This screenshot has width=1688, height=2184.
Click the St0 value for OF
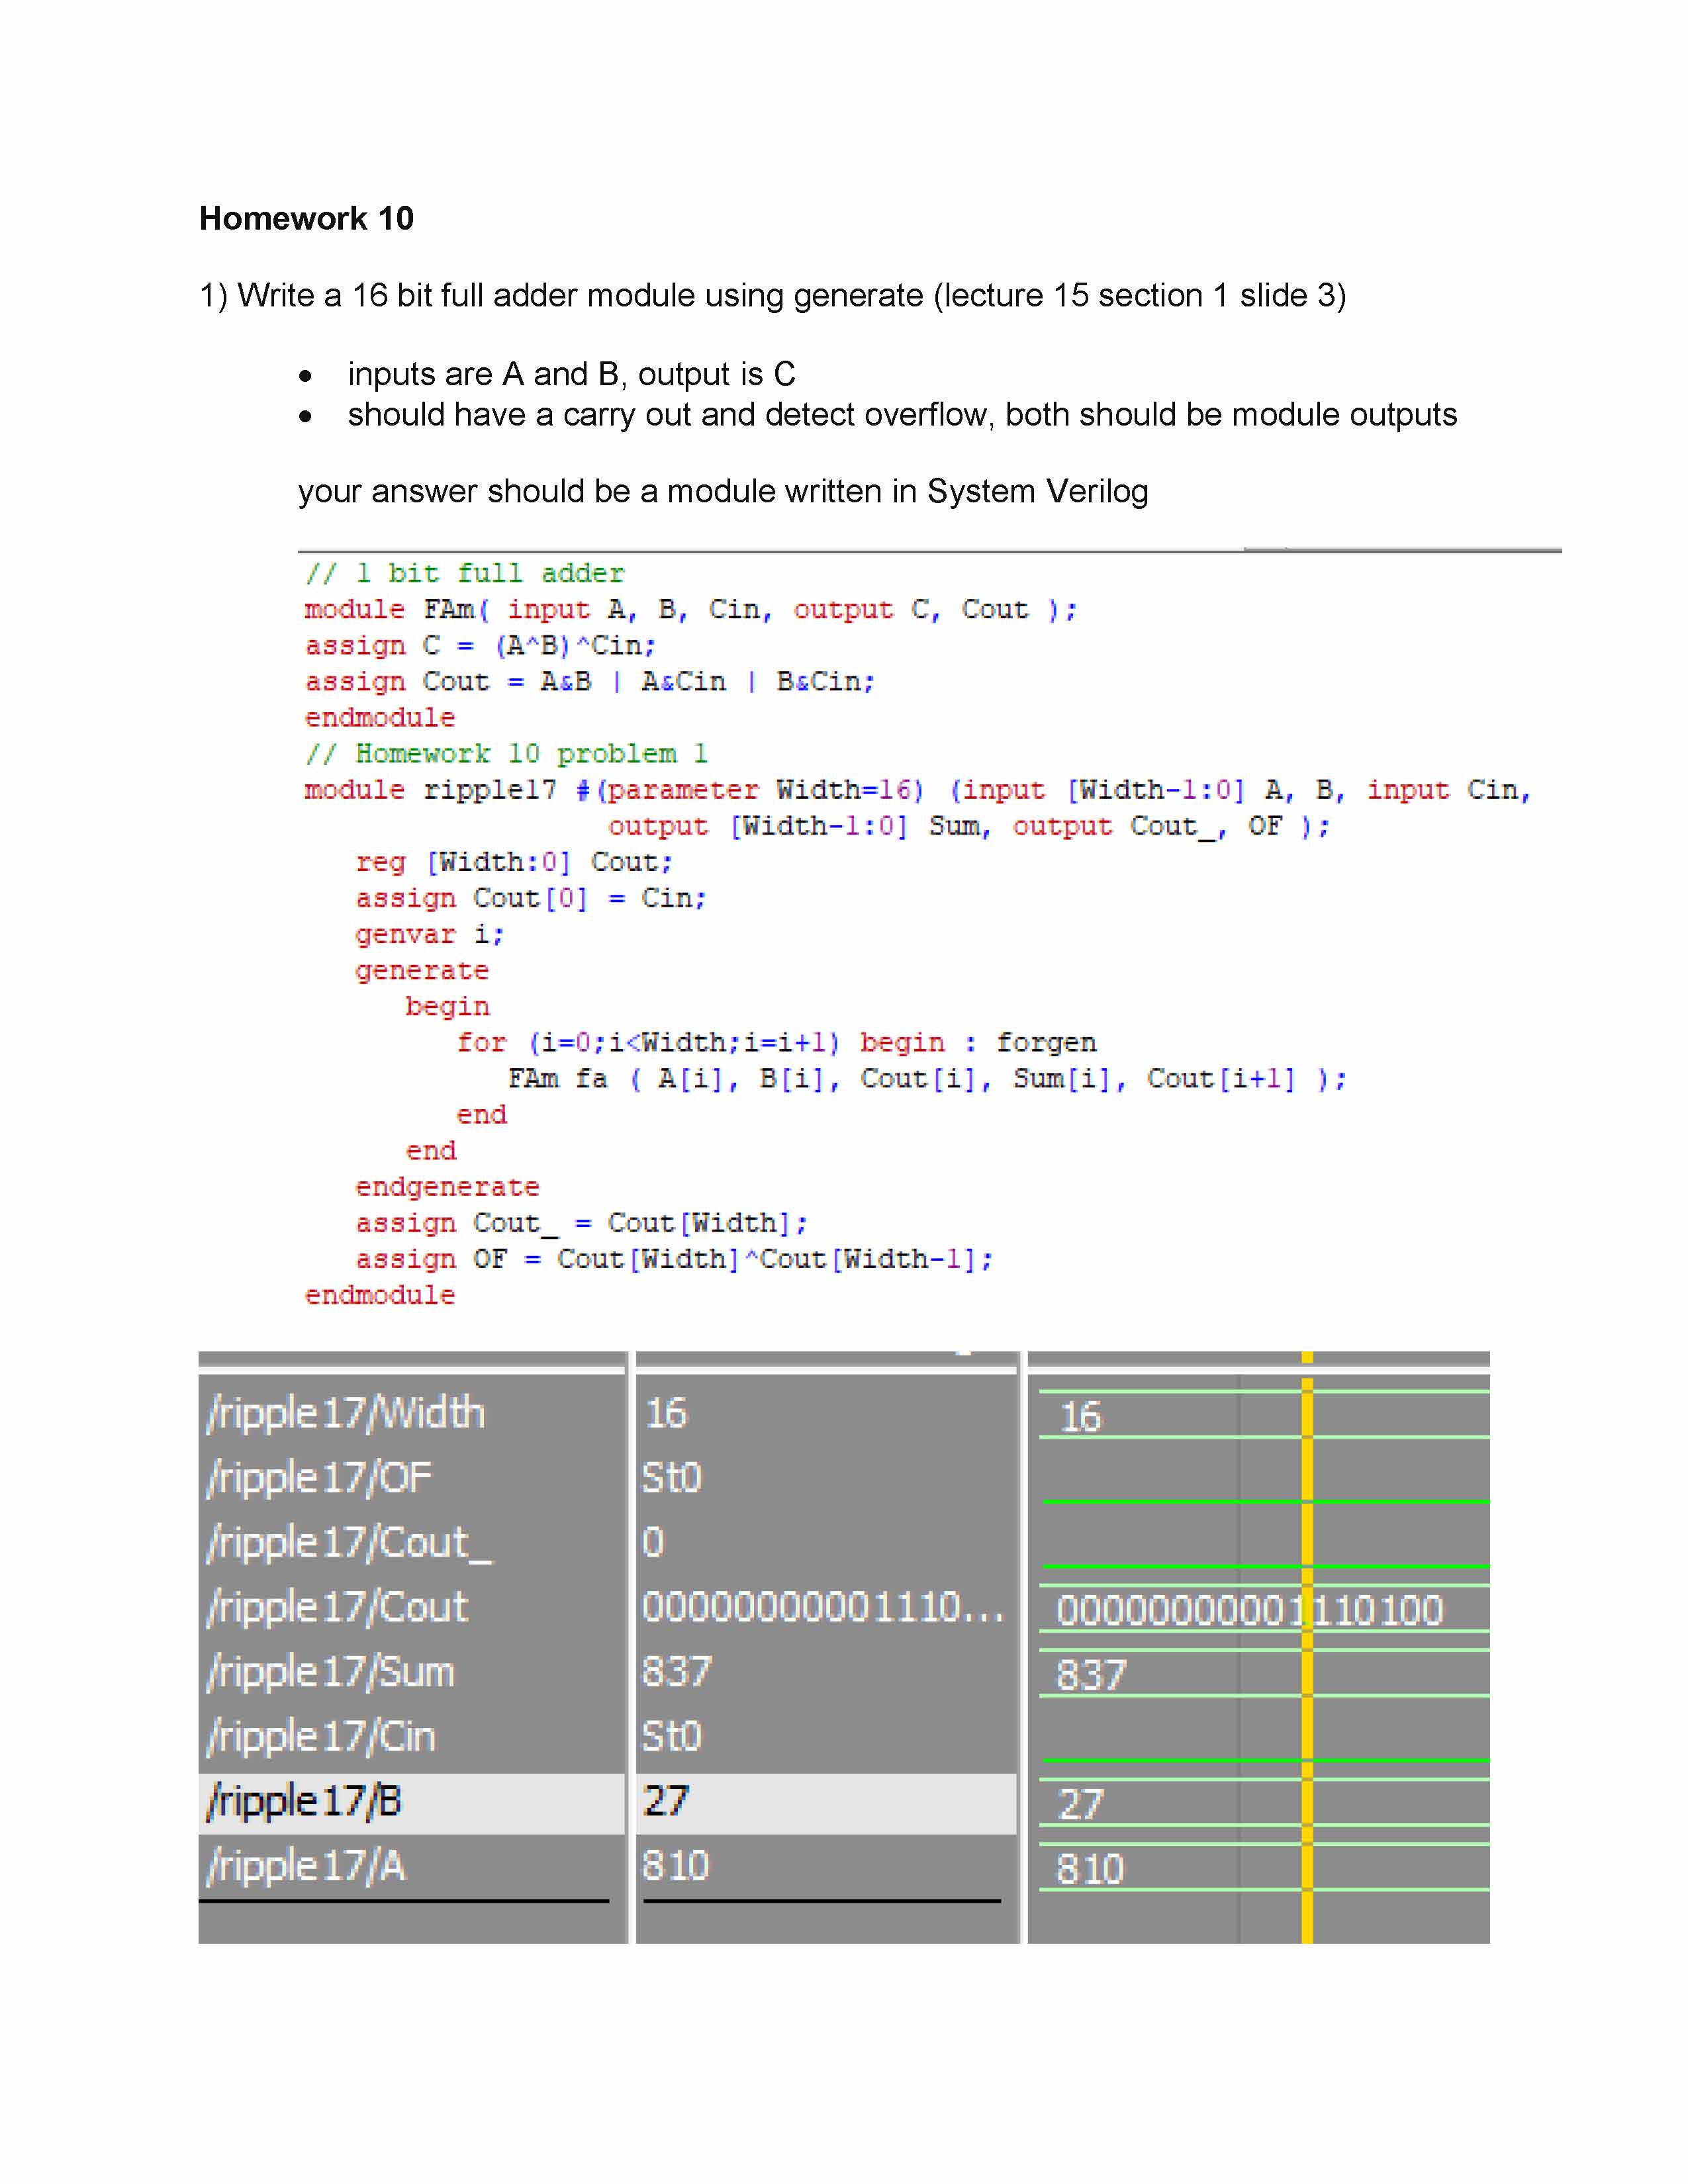[x=671, y=1478]
